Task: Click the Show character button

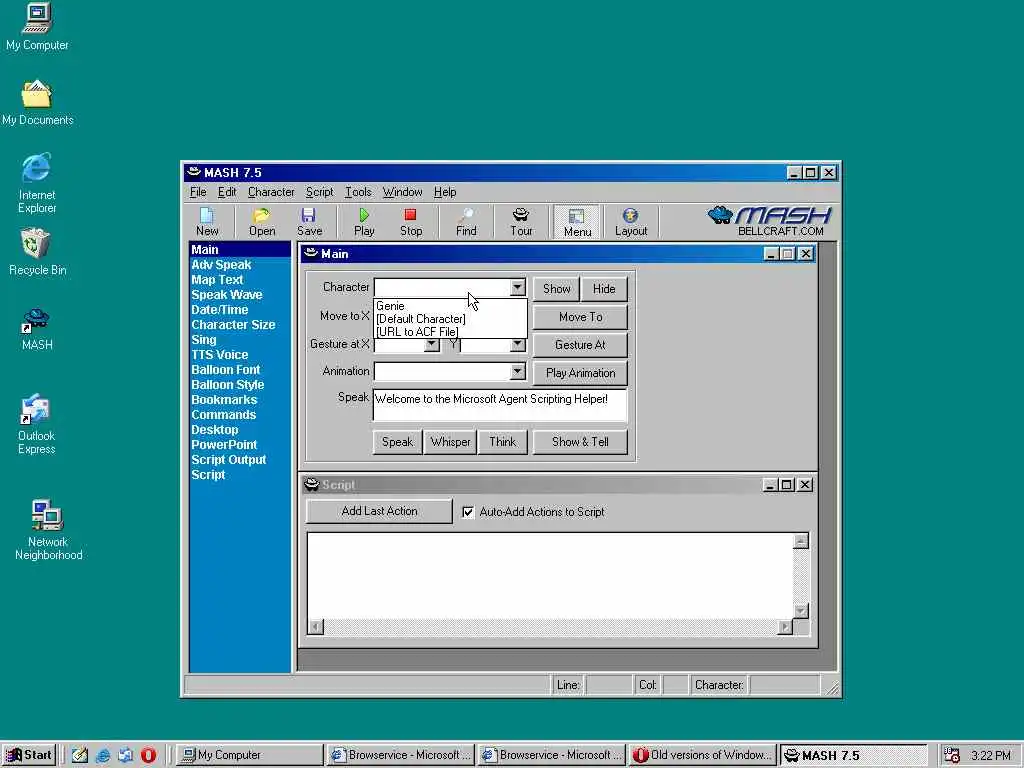Action: [556, 289]
